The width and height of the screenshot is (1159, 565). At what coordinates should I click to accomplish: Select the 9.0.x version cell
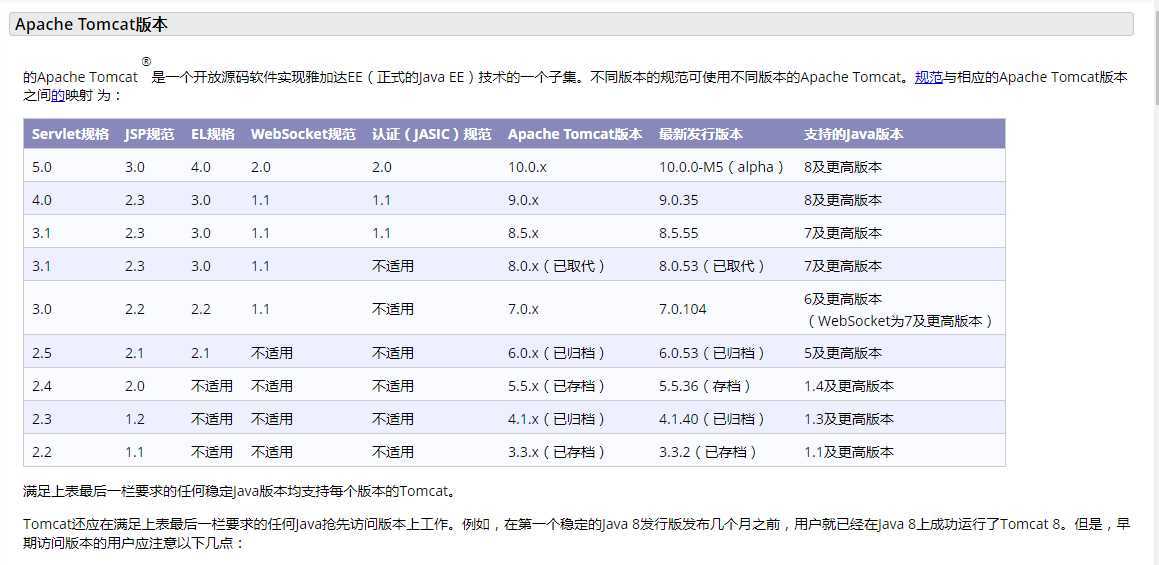click(523, 200)
